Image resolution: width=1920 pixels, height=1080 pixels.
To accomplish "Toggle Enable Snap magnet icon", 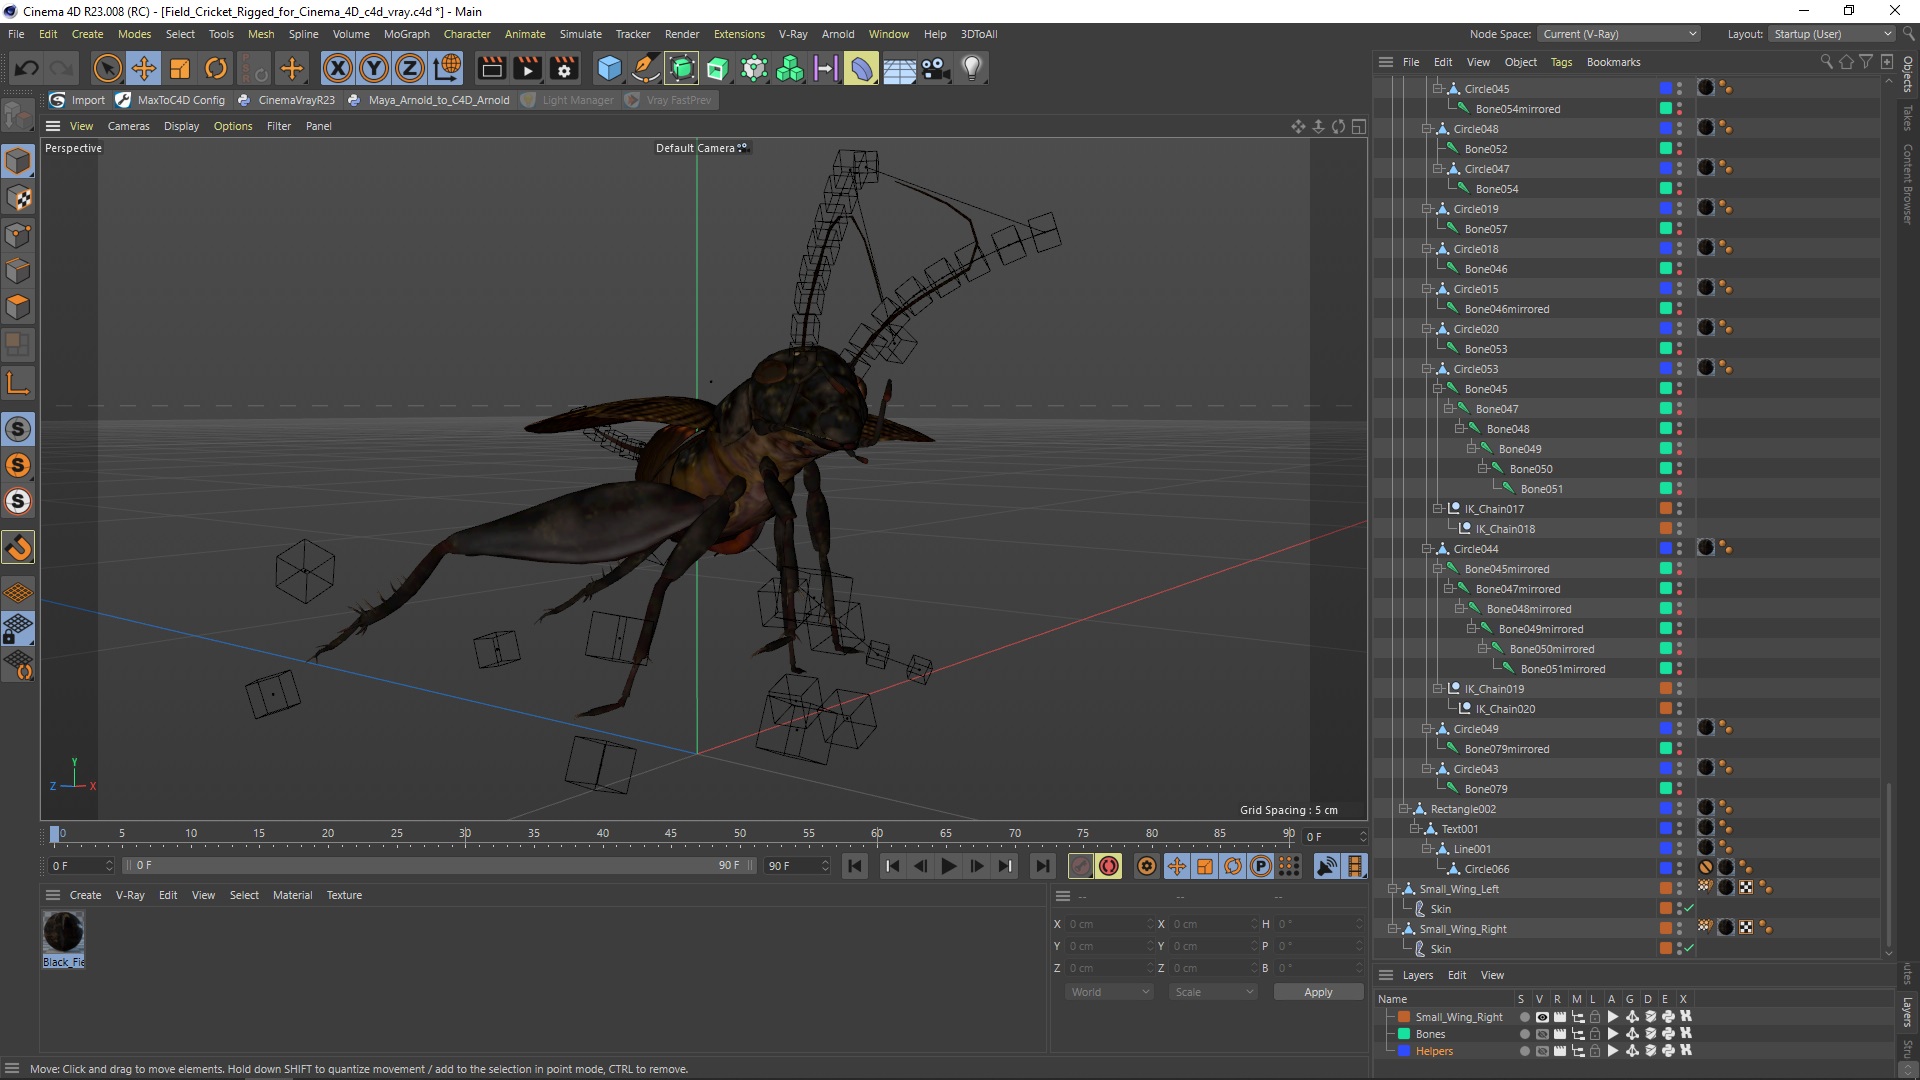I will 18,547.
